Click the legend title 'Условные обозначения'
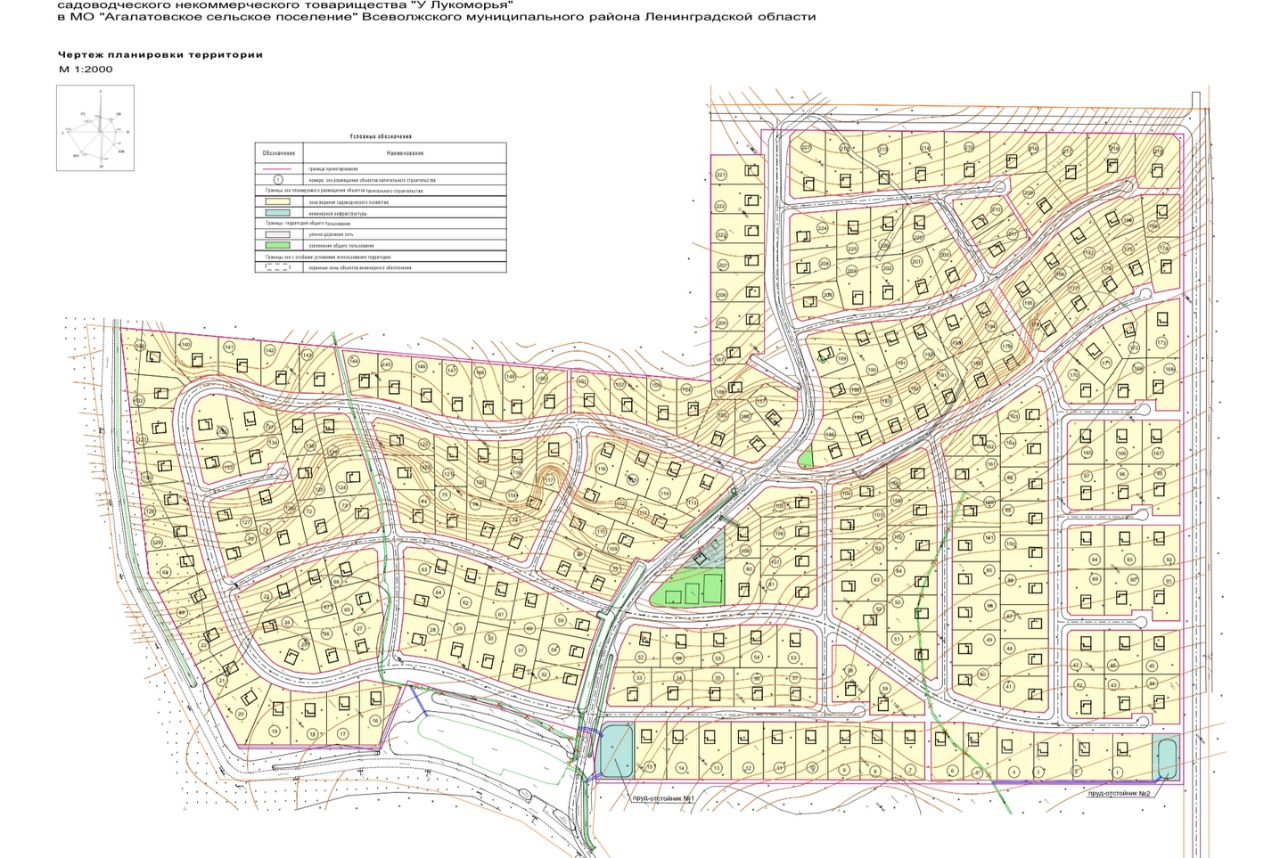The width and height of the screenshot is (1280, 858). point(380,136)
